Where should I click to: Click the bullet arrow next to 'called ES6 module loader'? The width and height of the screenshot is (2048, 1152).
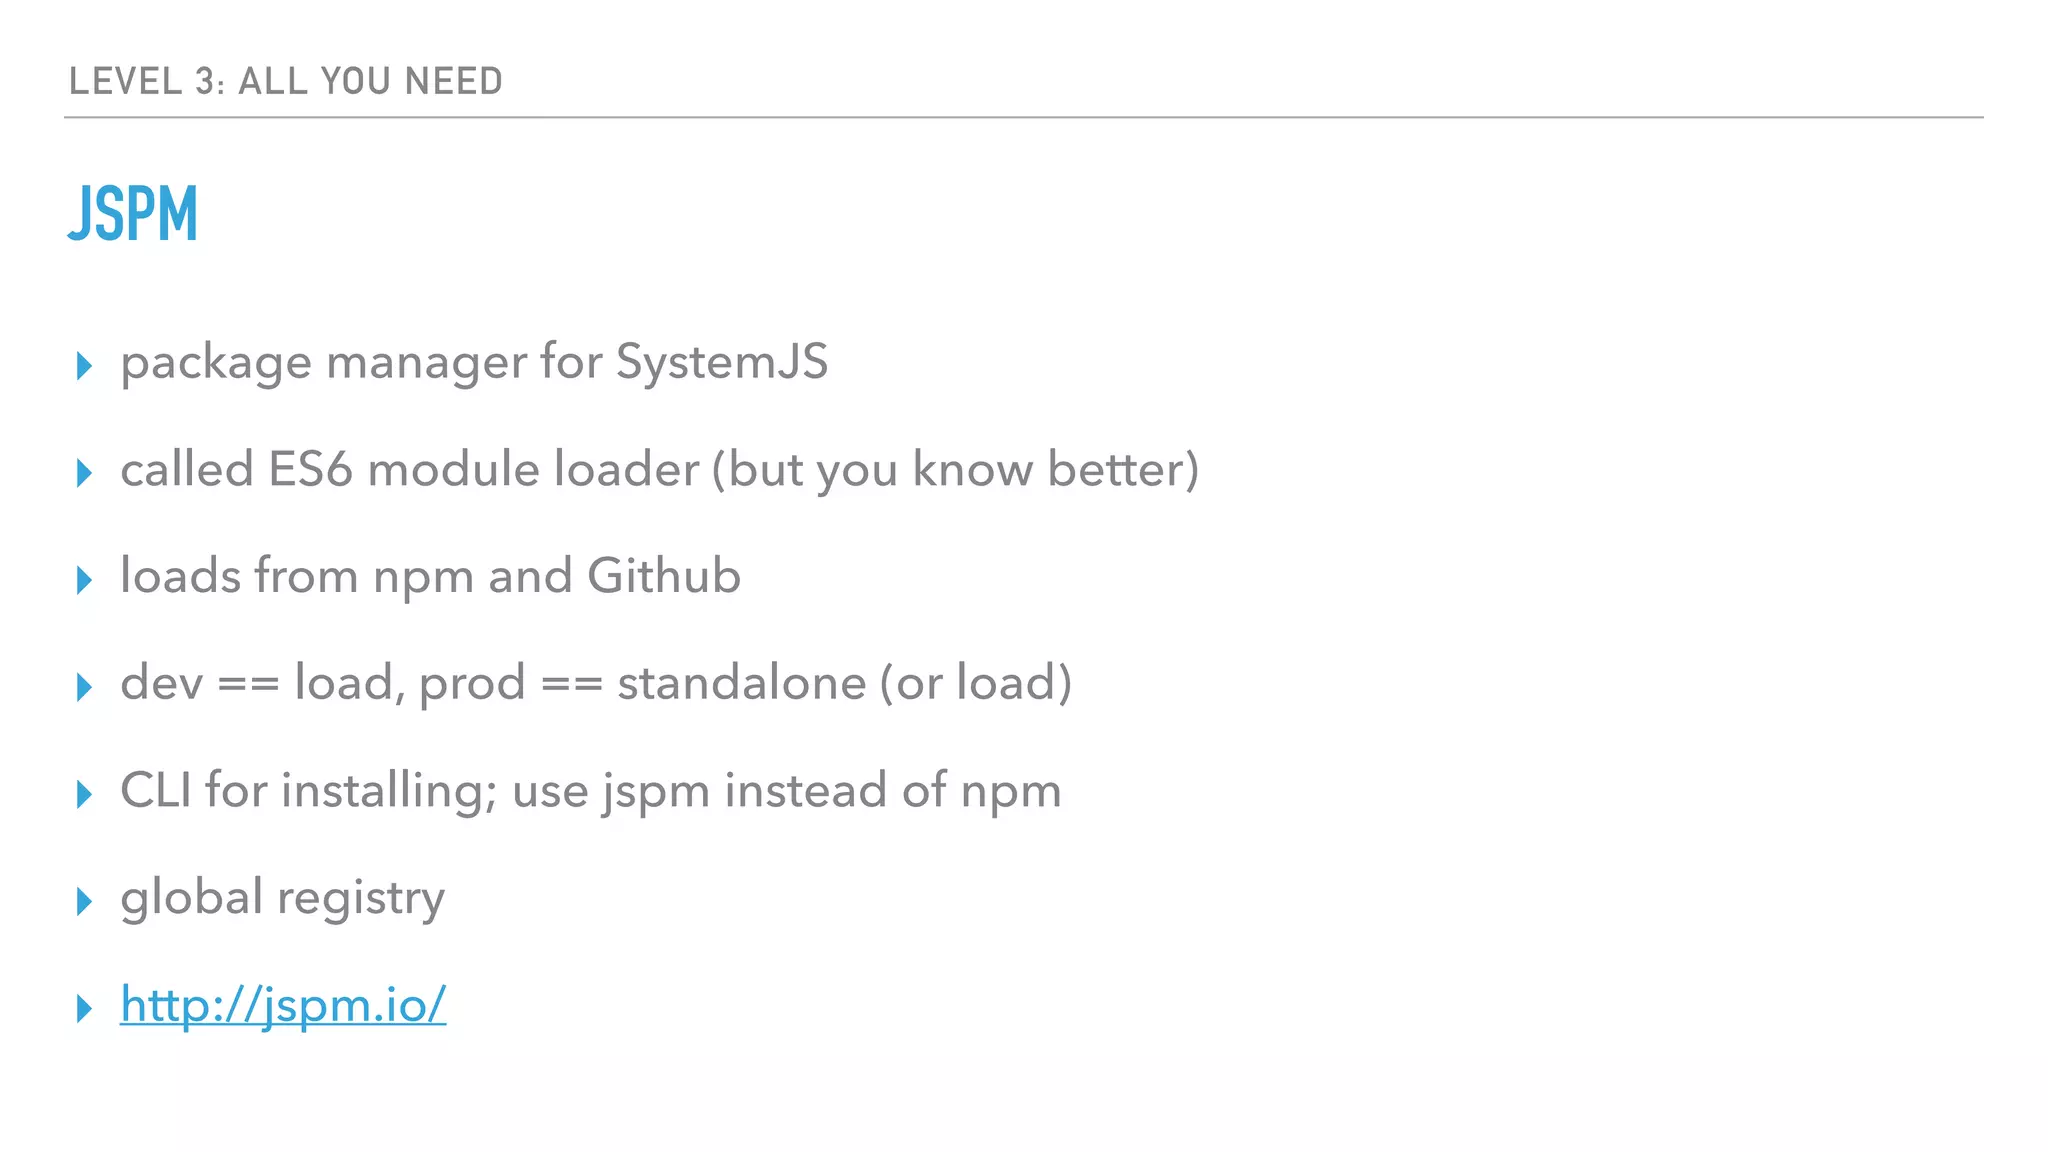(85, 473)
